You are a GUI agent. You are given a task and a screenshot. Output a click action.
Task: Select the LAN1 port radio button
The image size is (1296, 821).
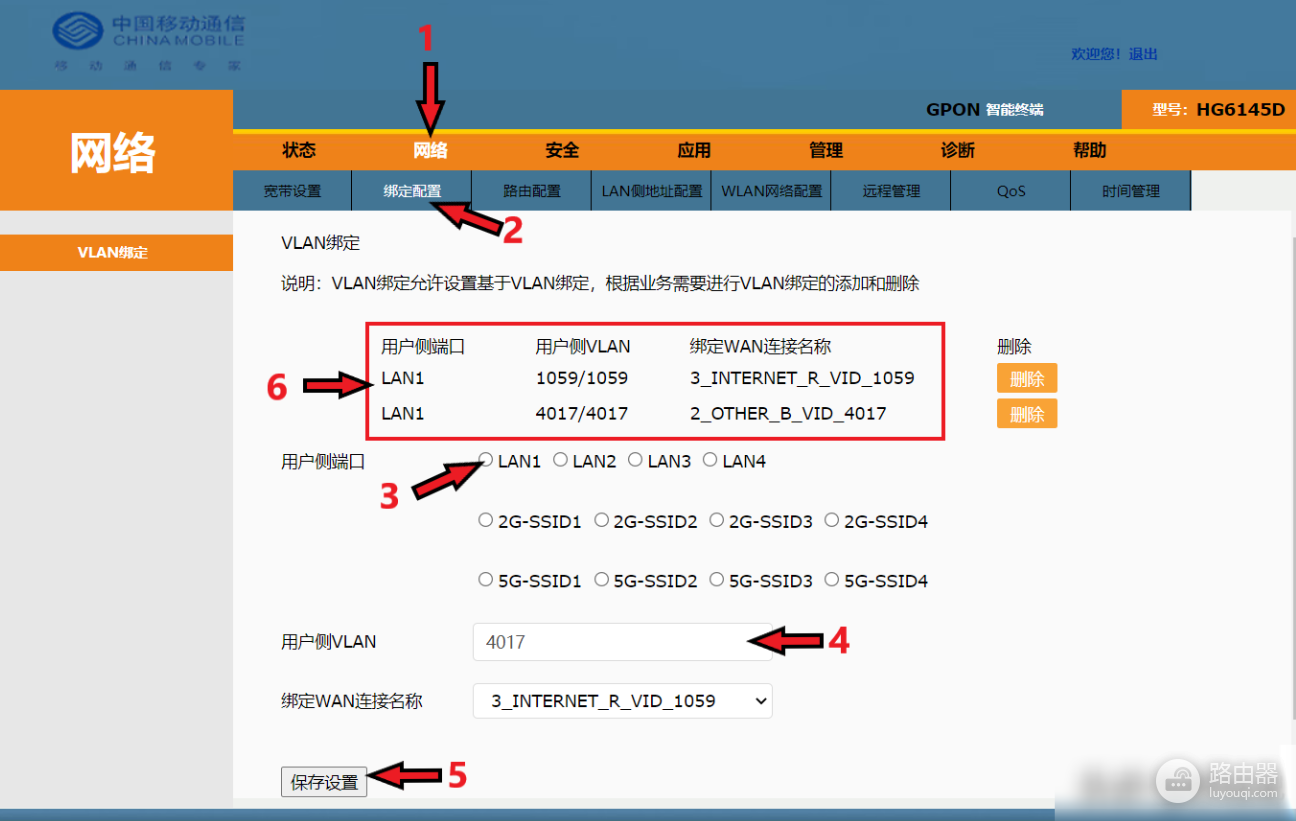tap(486, 460)
